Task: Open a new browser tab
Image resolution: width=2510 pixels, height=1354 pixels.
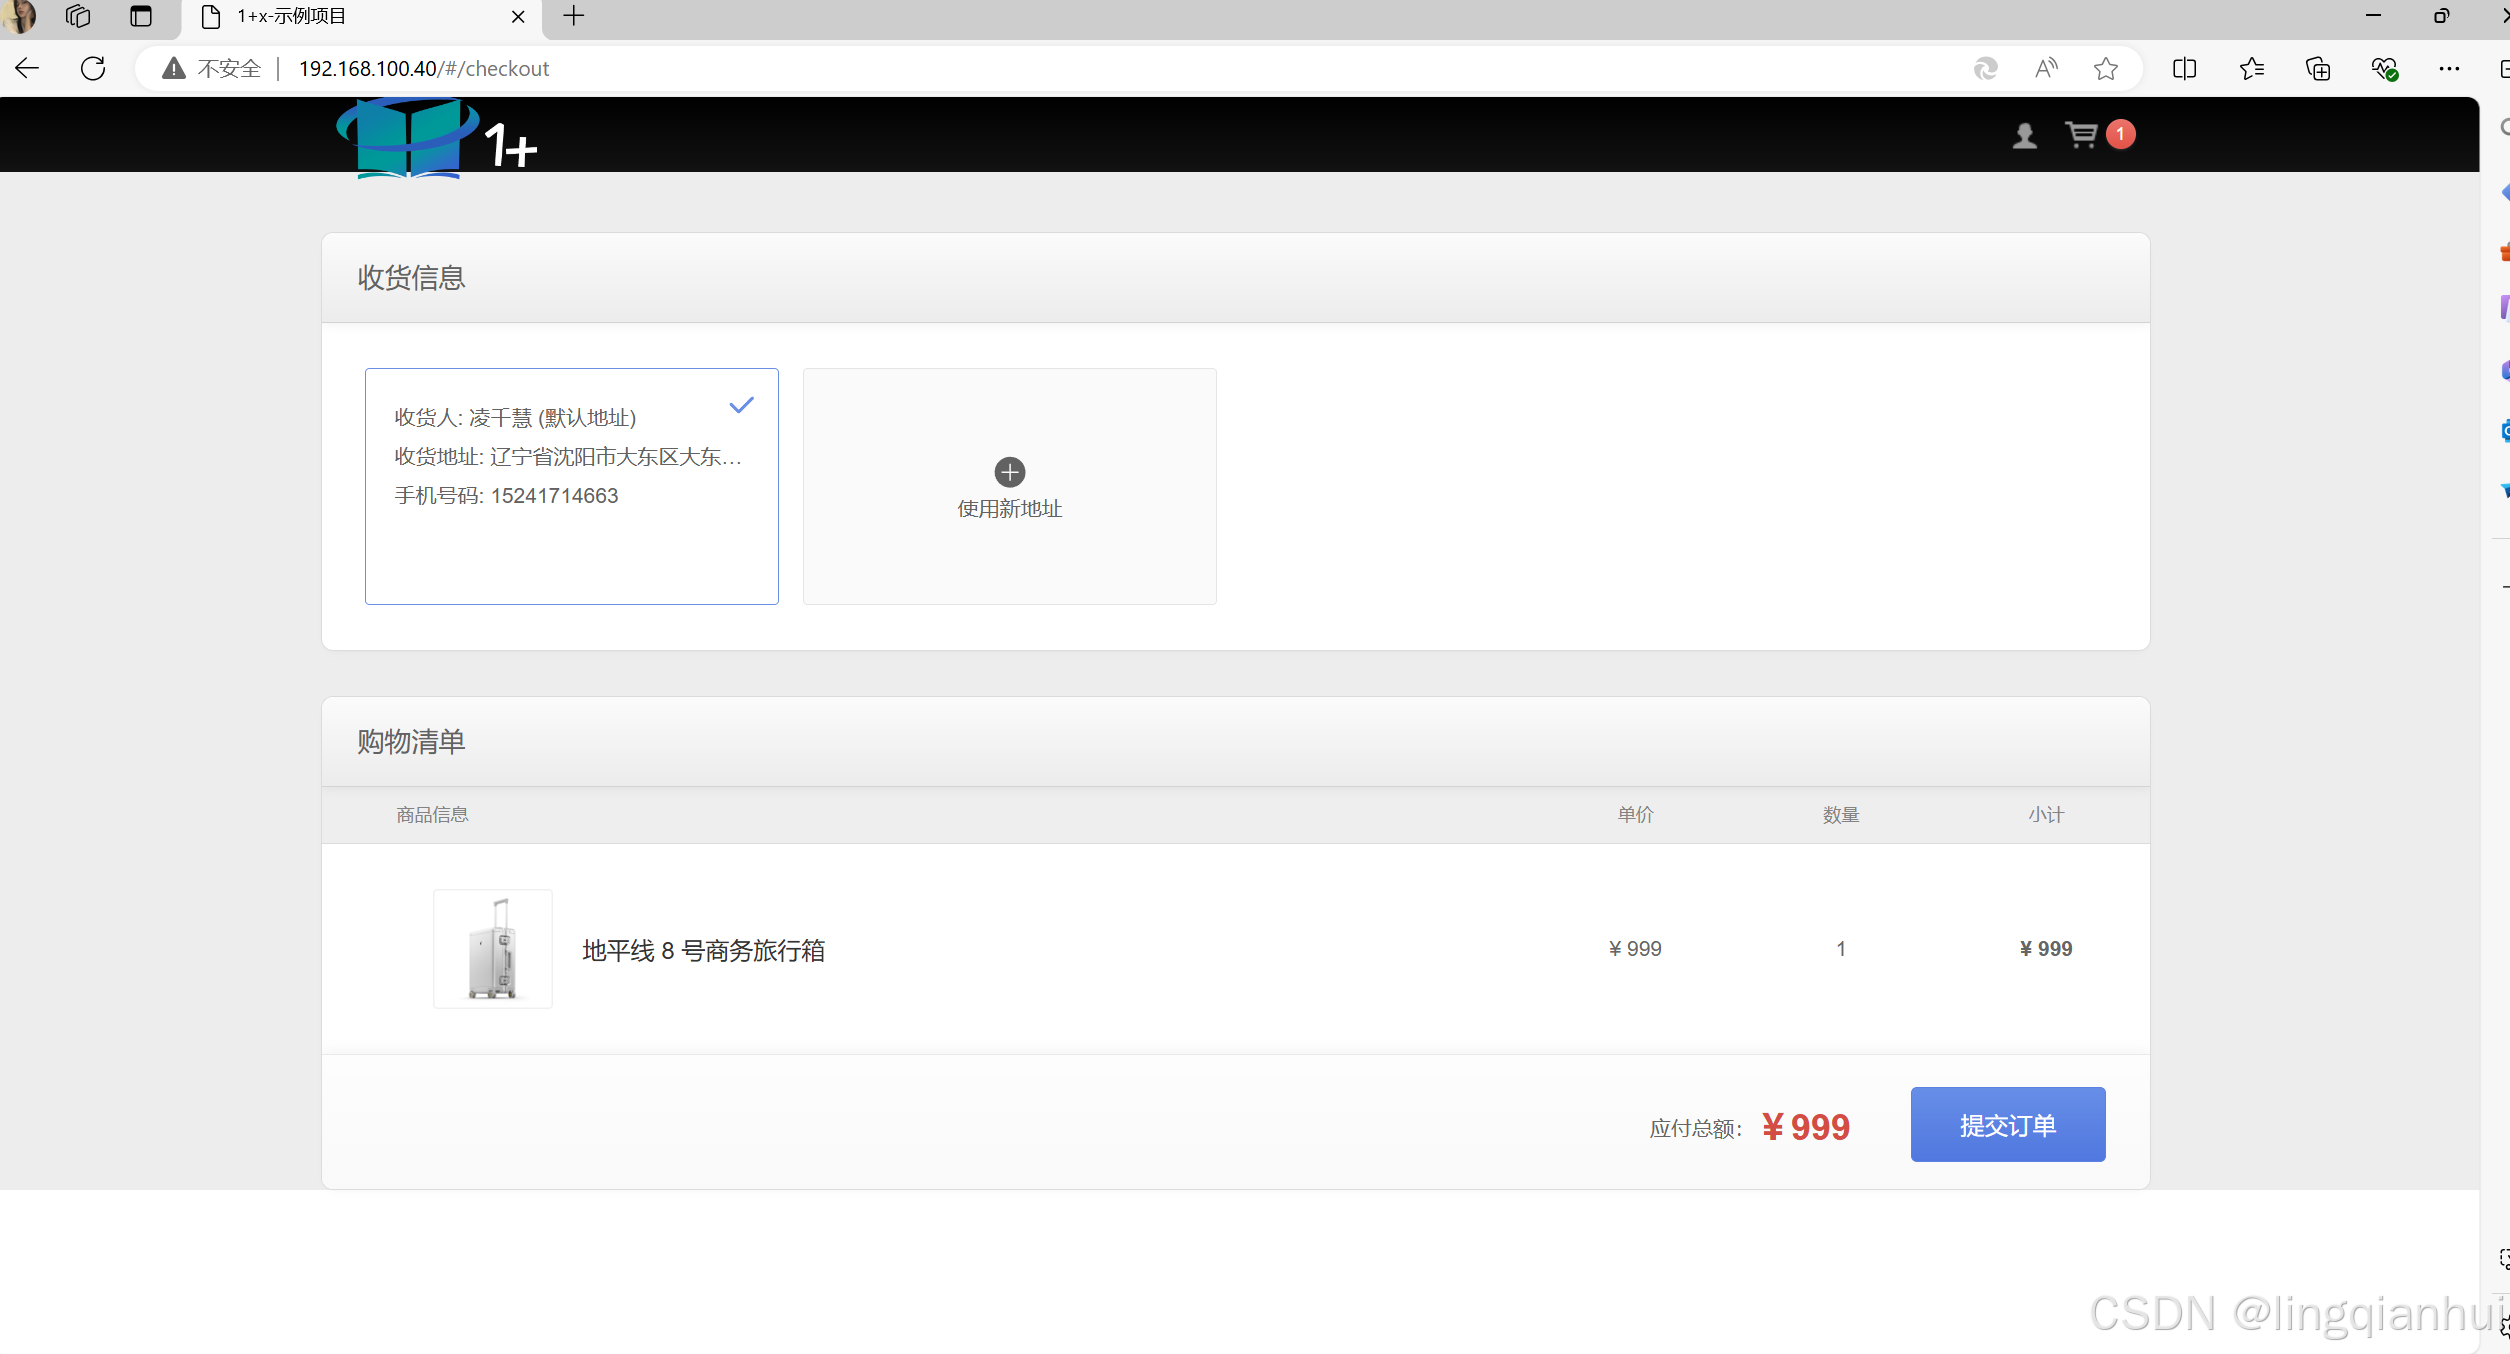Action: (573, 17)
